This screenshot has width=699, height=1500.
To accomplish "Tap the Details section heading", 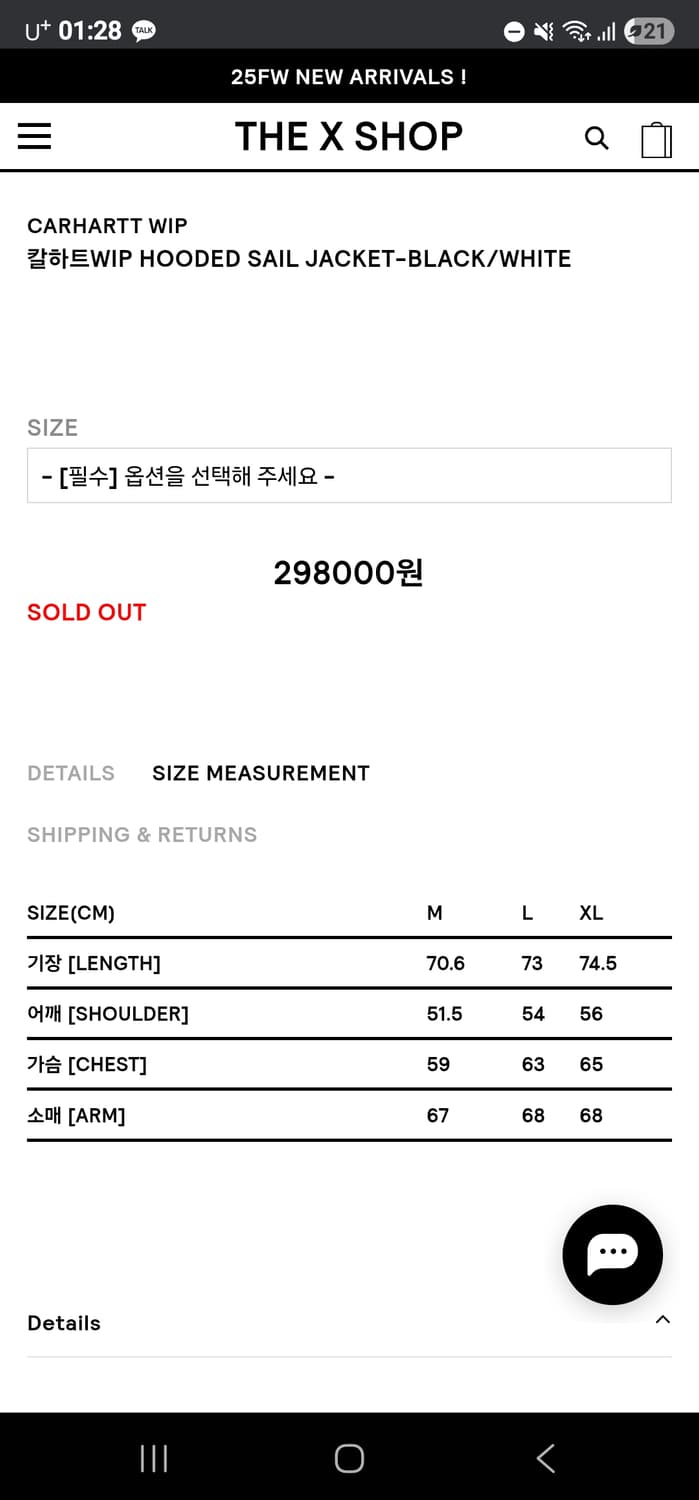I will coord(64,1323).
